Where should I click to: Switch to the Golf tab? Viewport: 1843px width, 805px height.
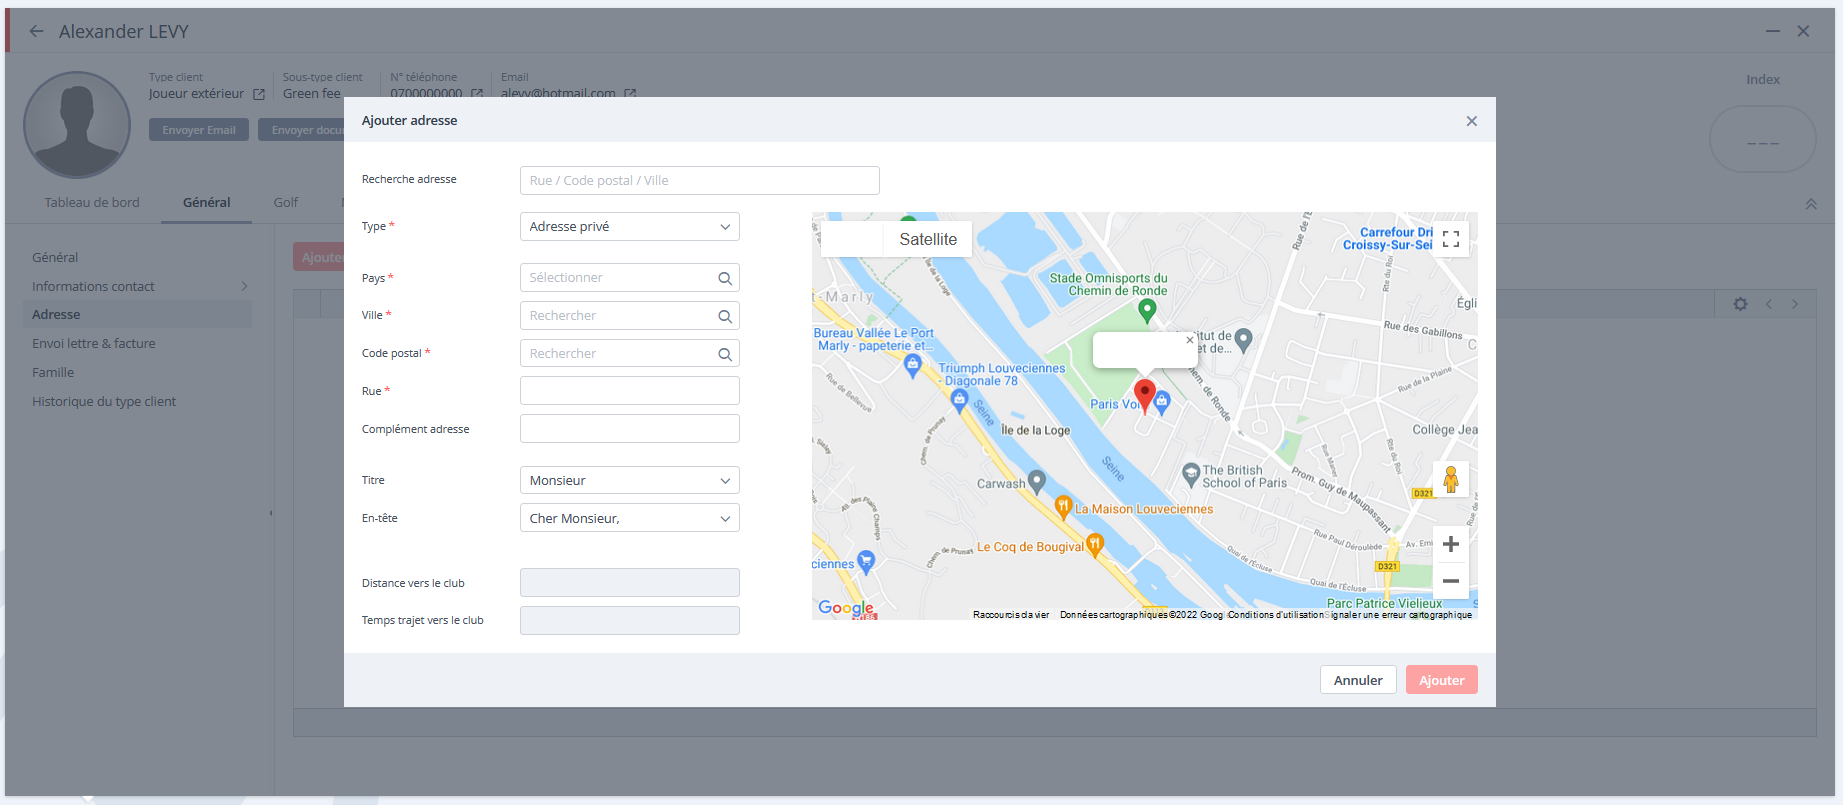(286, 202)
